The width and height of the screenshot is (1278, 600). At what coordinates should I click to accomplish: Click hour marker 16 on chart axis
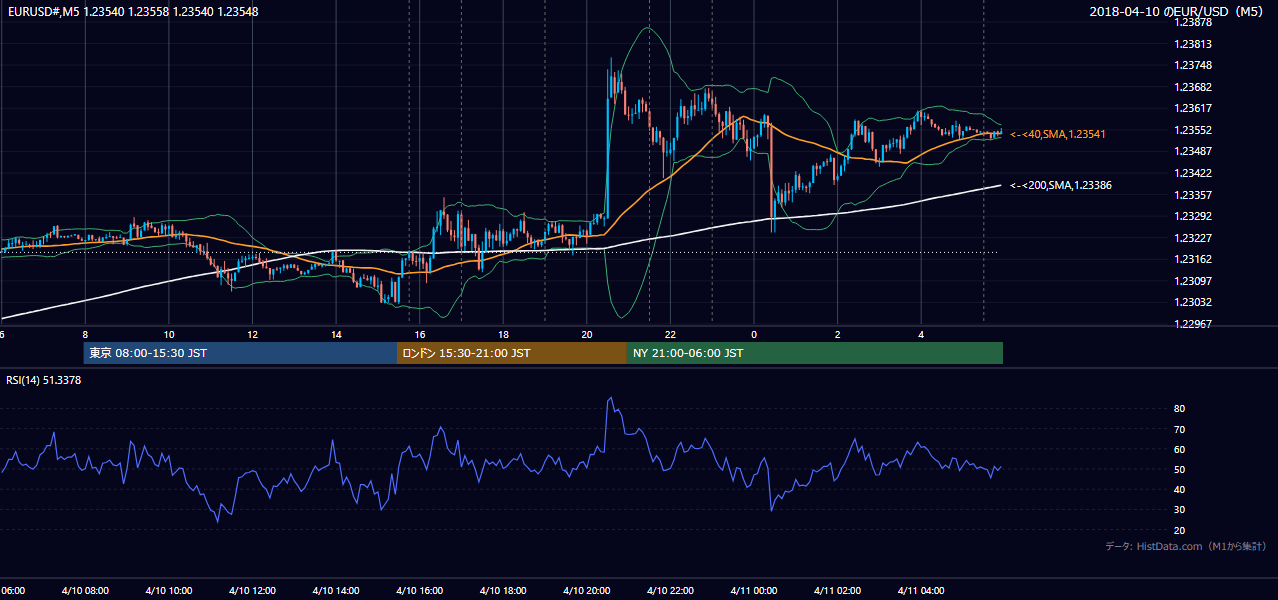pyautogui.click(x=419, y=334)
